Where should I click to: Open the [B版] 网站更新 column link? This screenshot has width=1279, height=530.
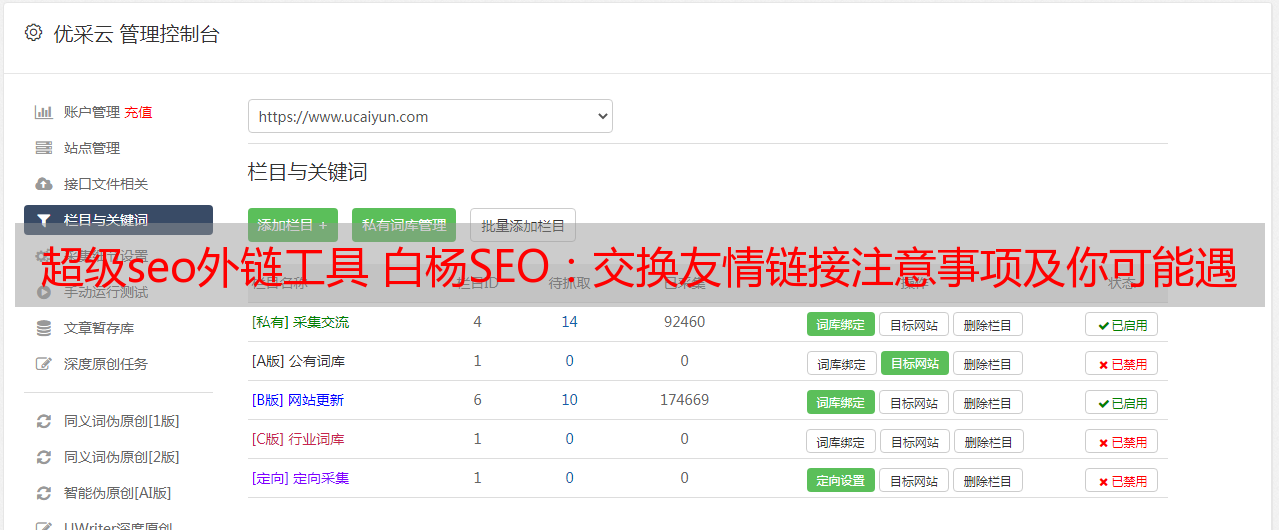click(x=298, y=400)
